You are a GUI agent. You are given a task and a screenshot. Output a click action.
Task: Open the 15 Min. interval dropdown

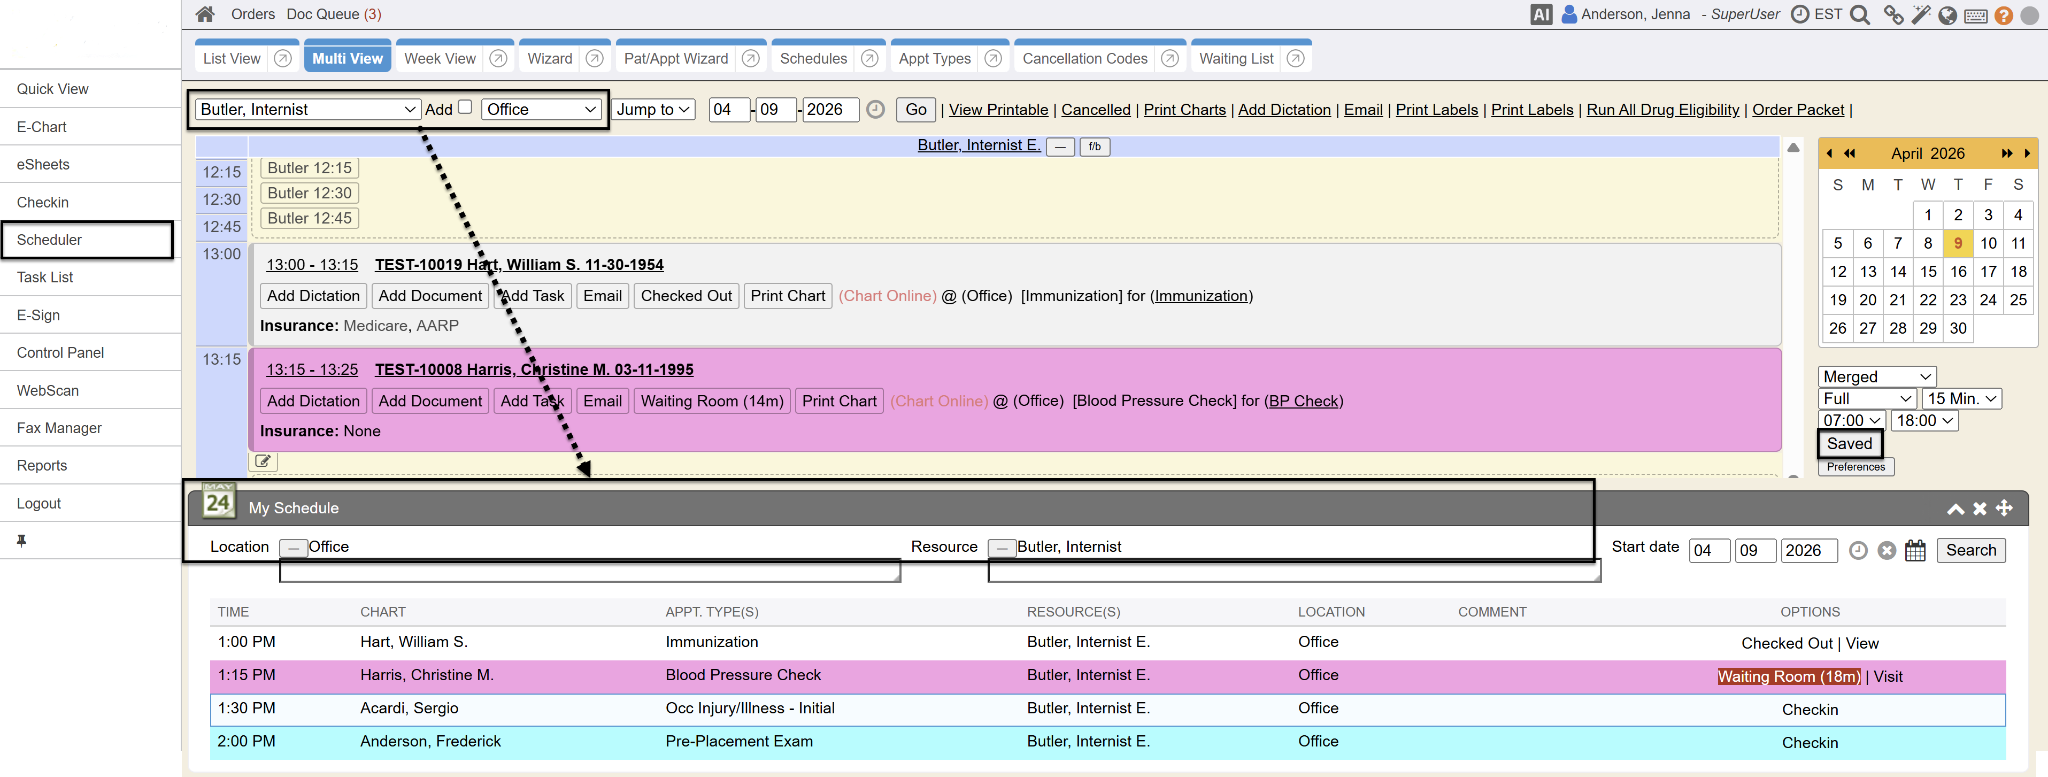coord(1961,398)
